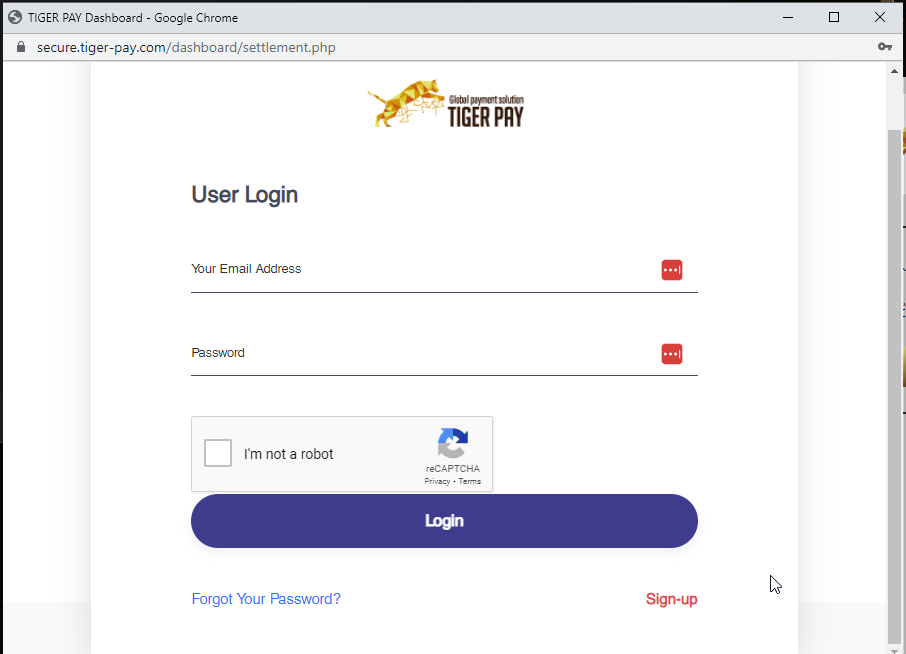The width and height of the screenshot is (906, 654).
Task: Open the reCAPTCHA Privacy link
Action: [437, 481]
